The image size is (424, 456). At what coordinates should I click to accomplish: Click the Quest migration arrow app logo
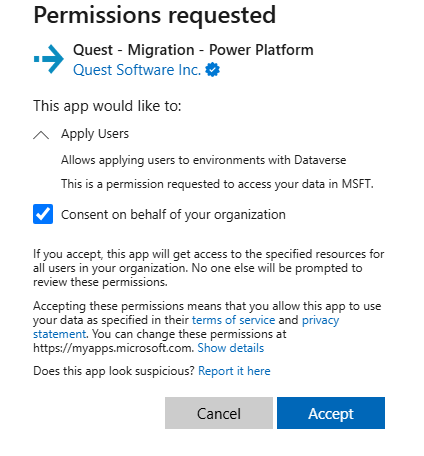(x=49, y=59)
